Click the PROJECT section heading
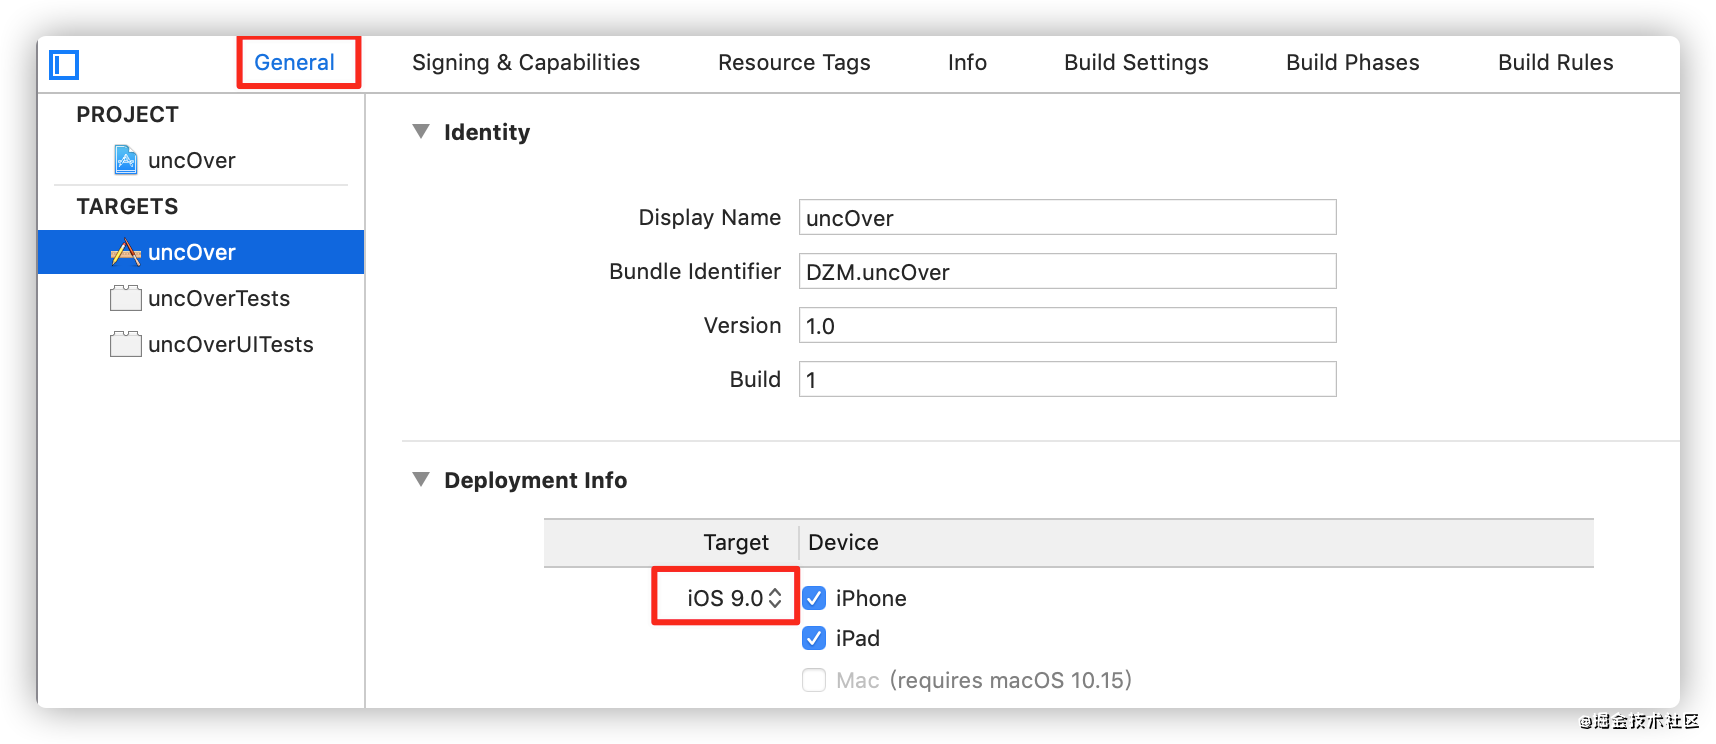Image resolution: width=1716 pixels, height=744 pixels. click(127, 114)
